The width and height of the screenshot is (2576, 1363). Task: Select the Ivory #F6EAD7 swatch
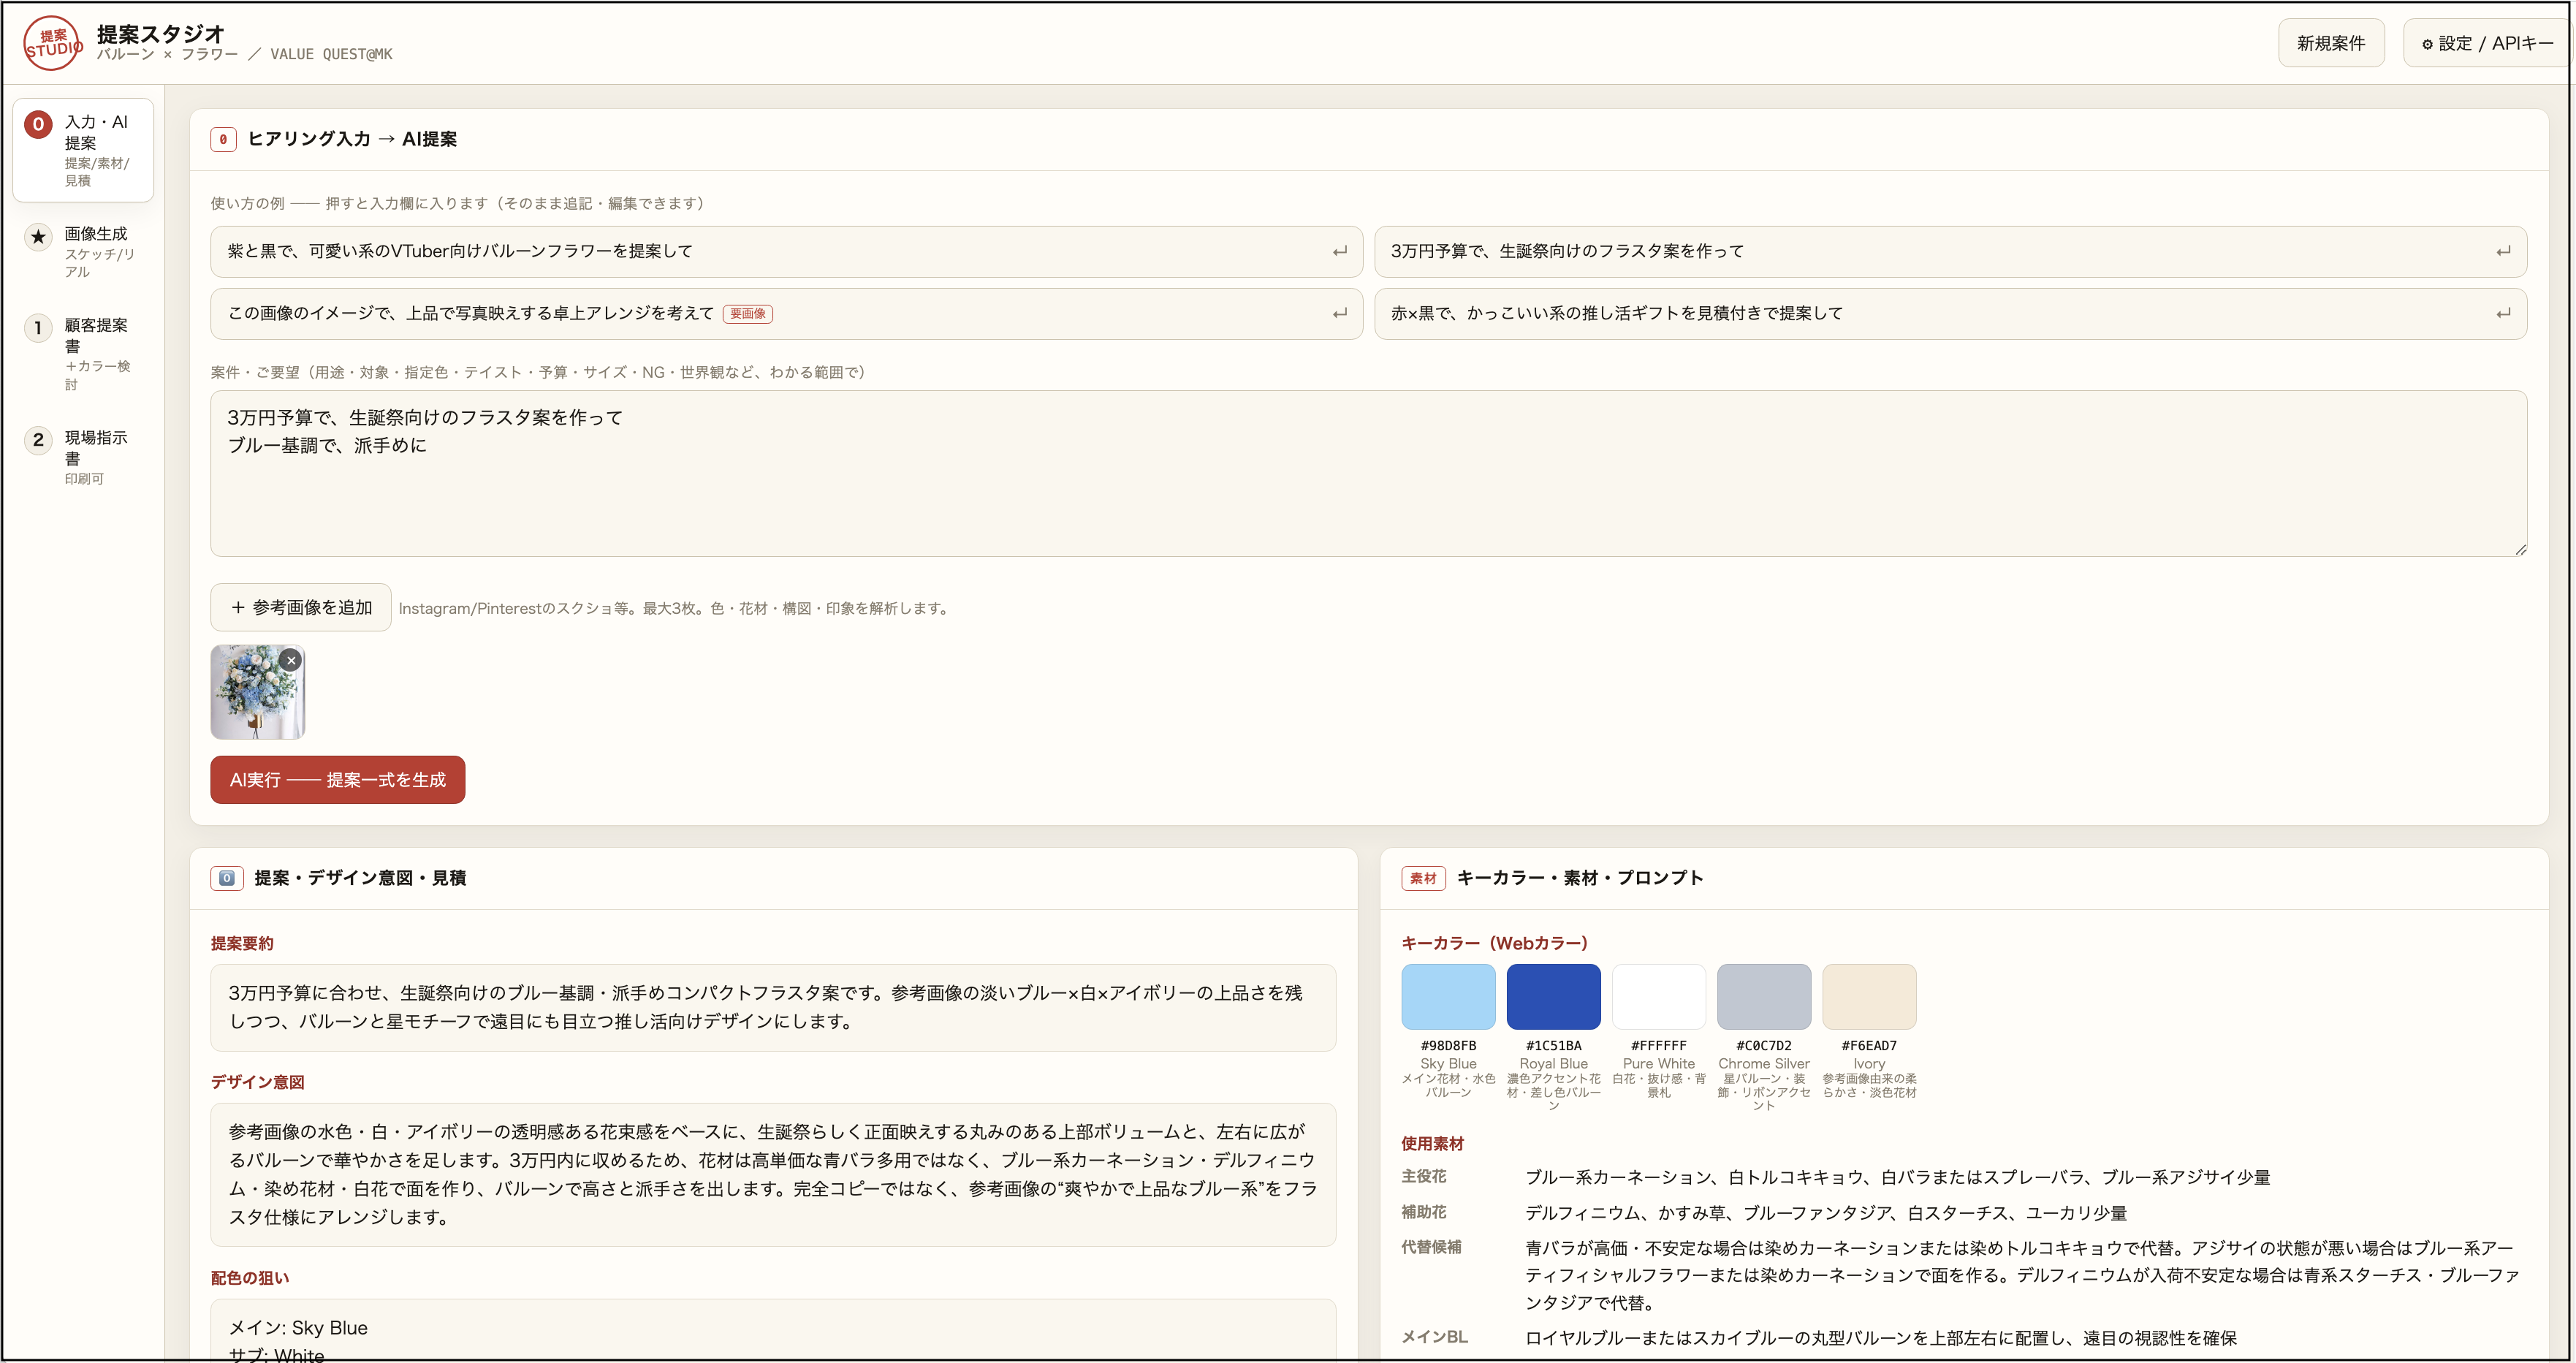click(x=1869, y=997)
